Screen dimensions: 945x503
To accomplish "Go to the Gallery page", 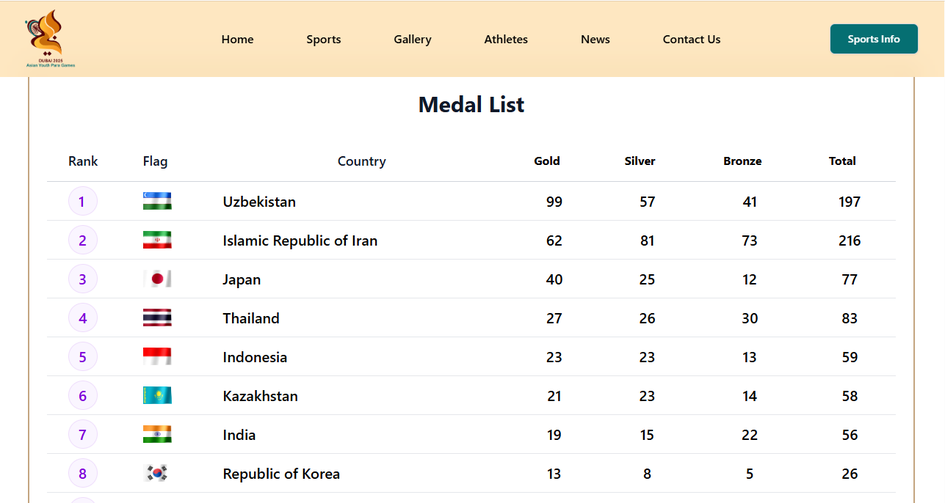I will [x=412, y=40].
